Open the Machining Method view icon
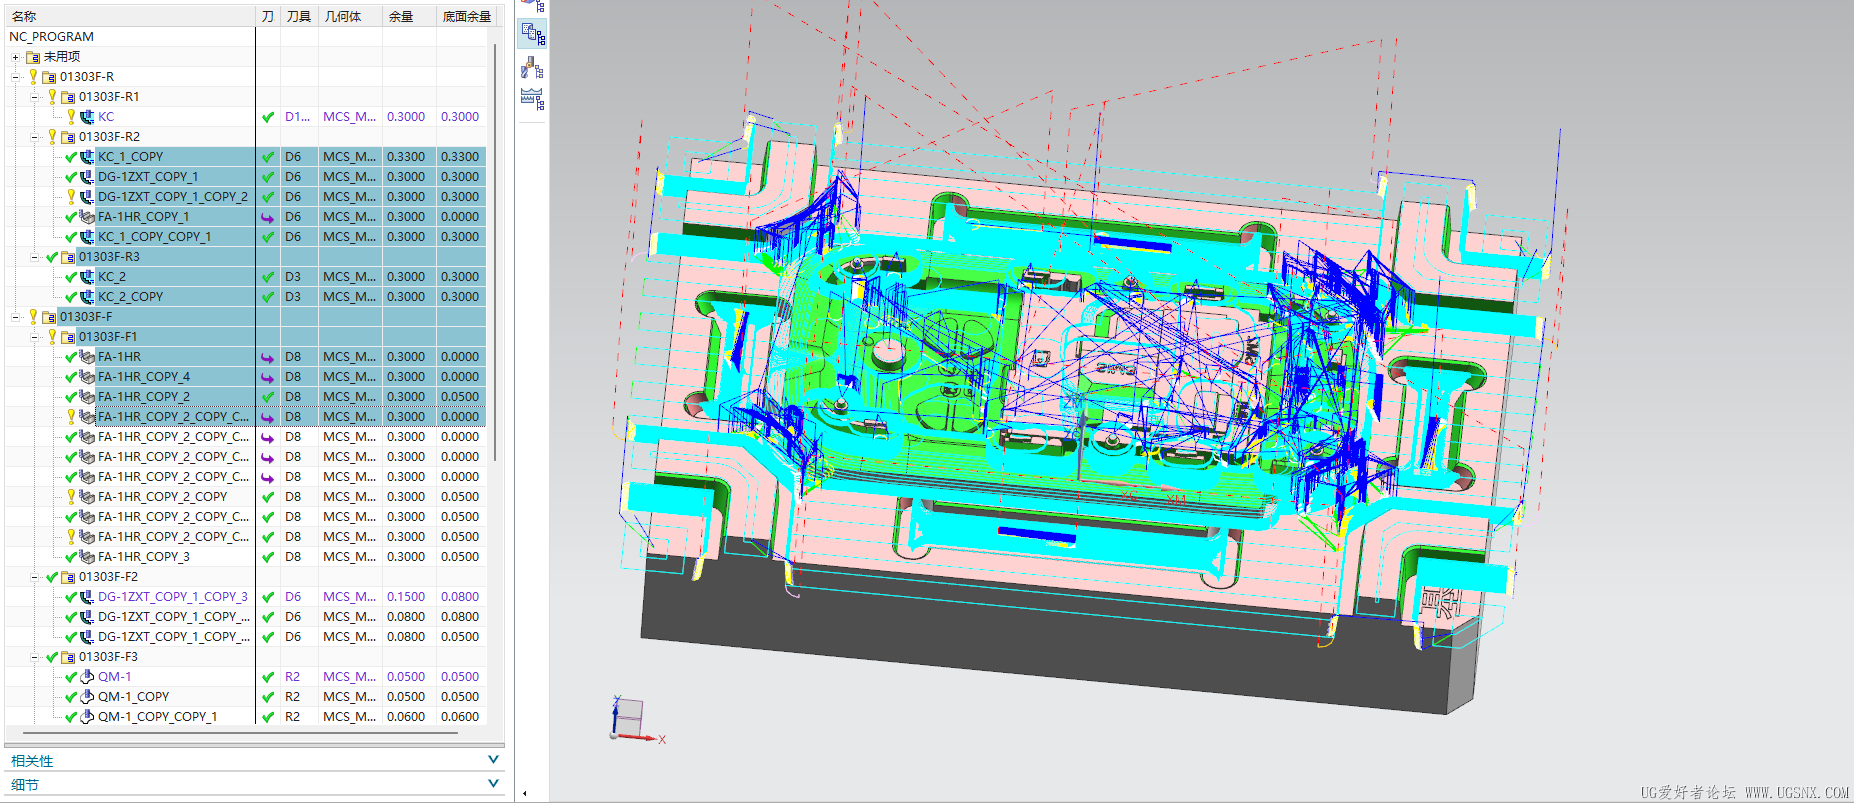This screenshot has width=1854, height=805. point(532,99)
